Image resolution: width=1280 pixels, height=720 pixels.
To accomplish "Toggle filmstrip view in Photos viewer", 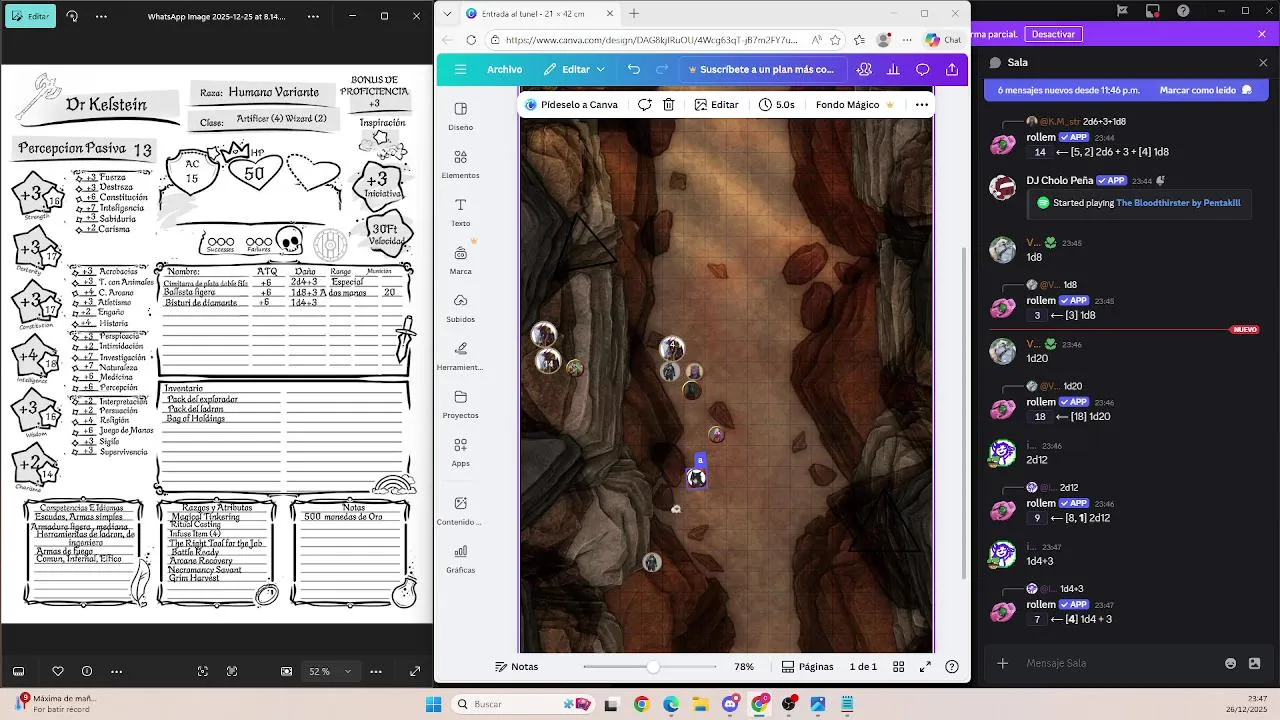I will [18, 671].
